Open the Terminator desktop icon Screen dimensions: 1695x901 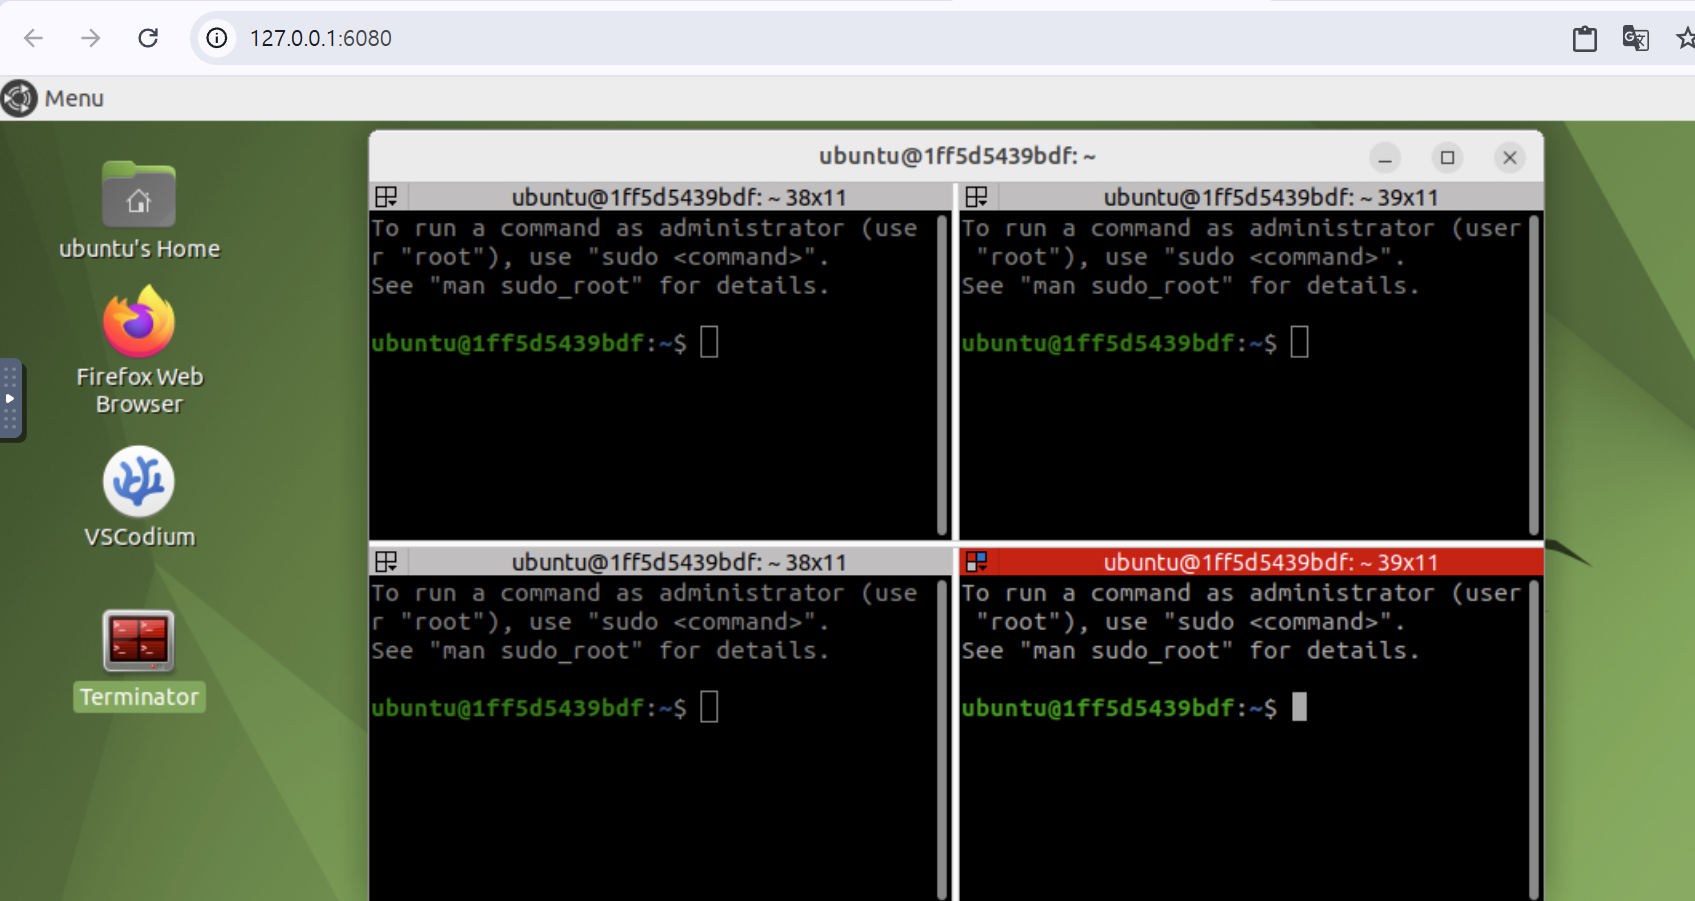pos(139,642)
